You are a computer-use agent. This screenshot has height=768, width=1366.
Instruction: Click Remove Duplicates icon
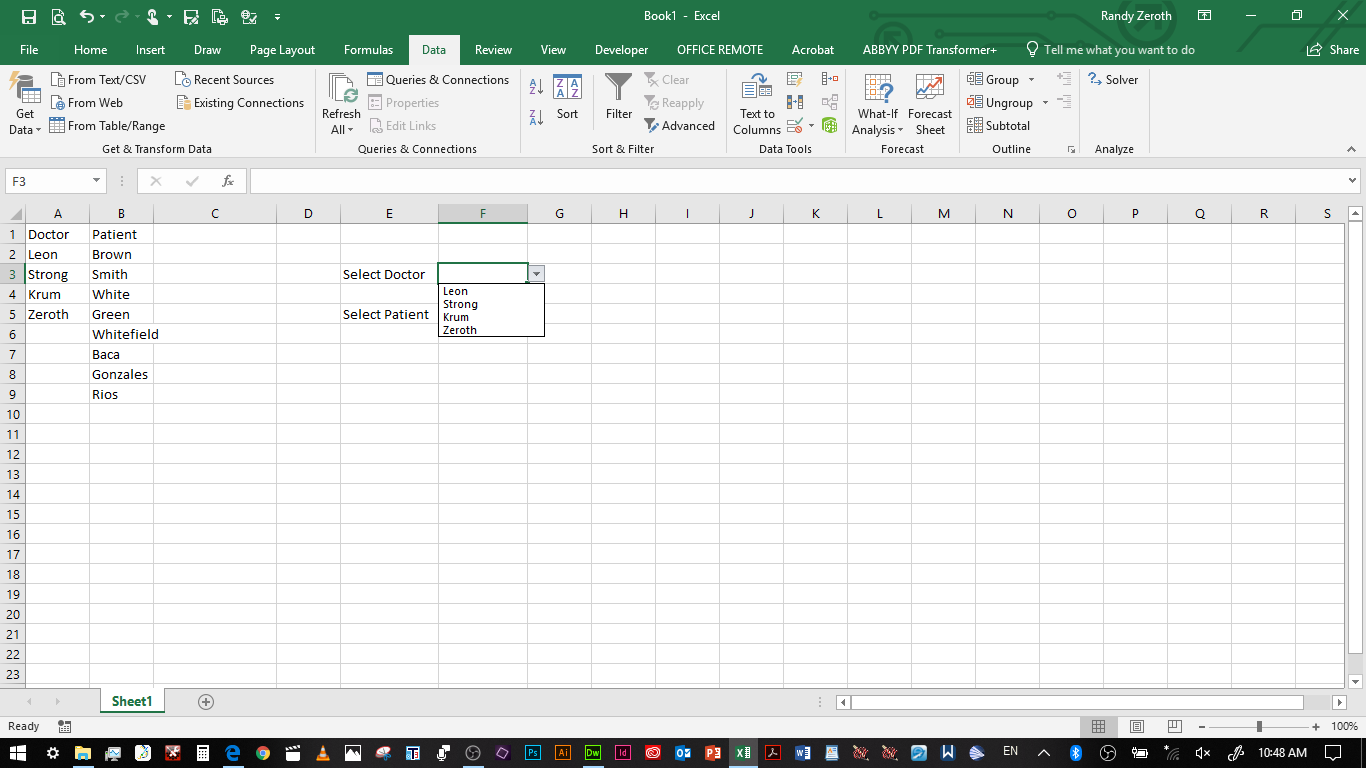[795, 102]
